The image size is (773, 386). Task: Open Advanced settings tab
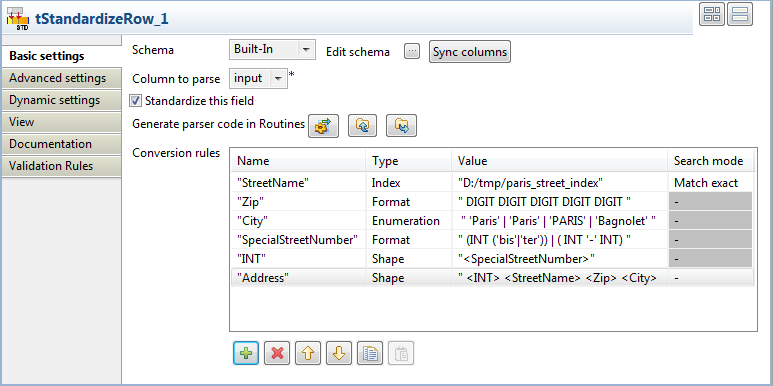coord(61,78)
